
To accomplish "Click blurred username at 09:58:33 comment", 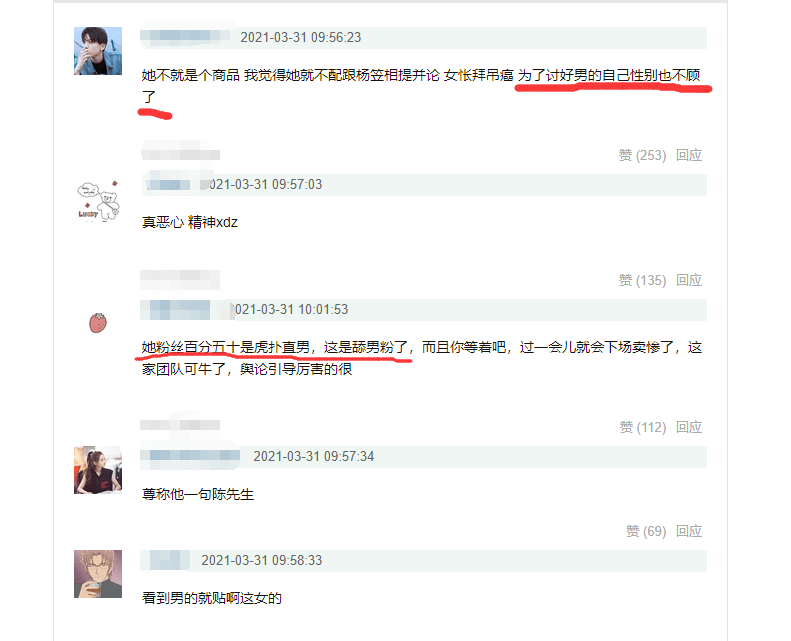I will point(165,560).
